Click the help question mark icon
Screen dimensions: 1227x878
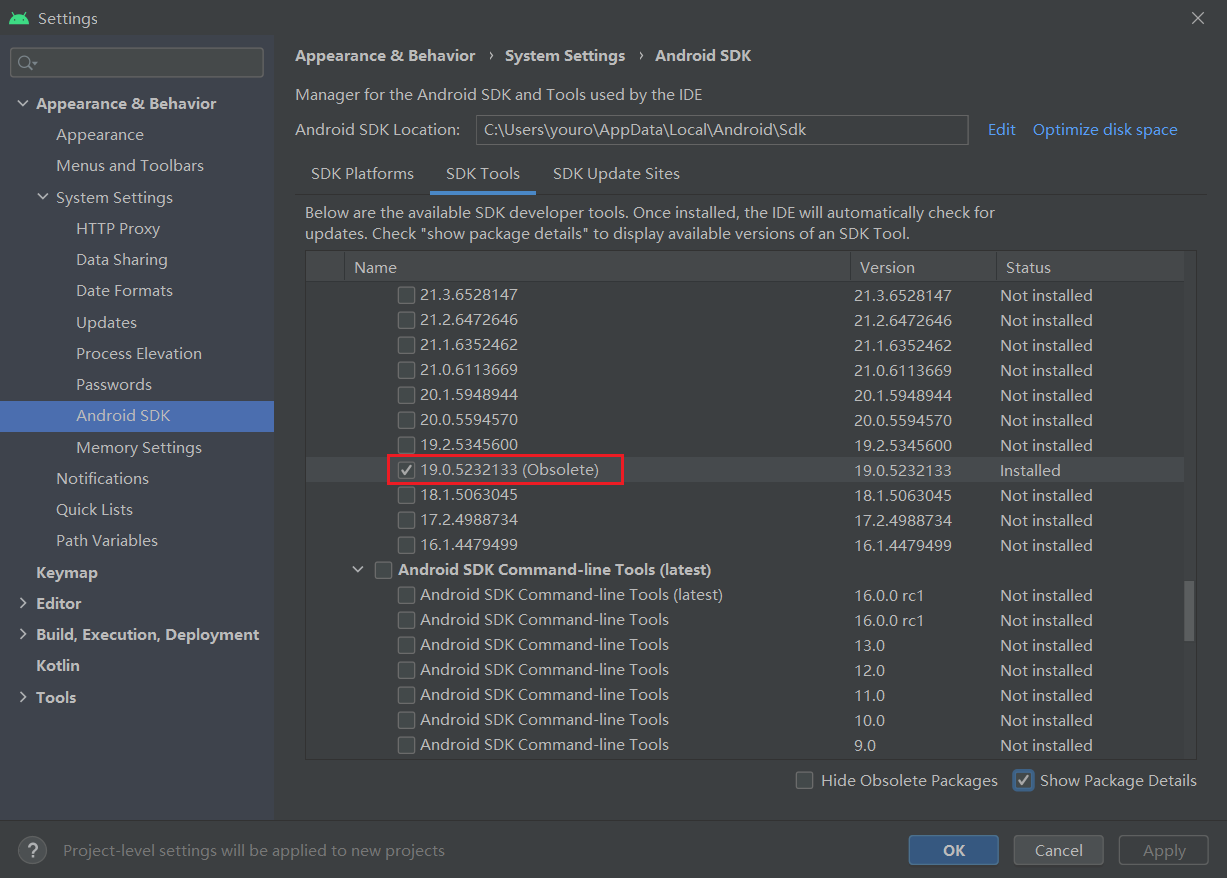[x=32, y=850]
